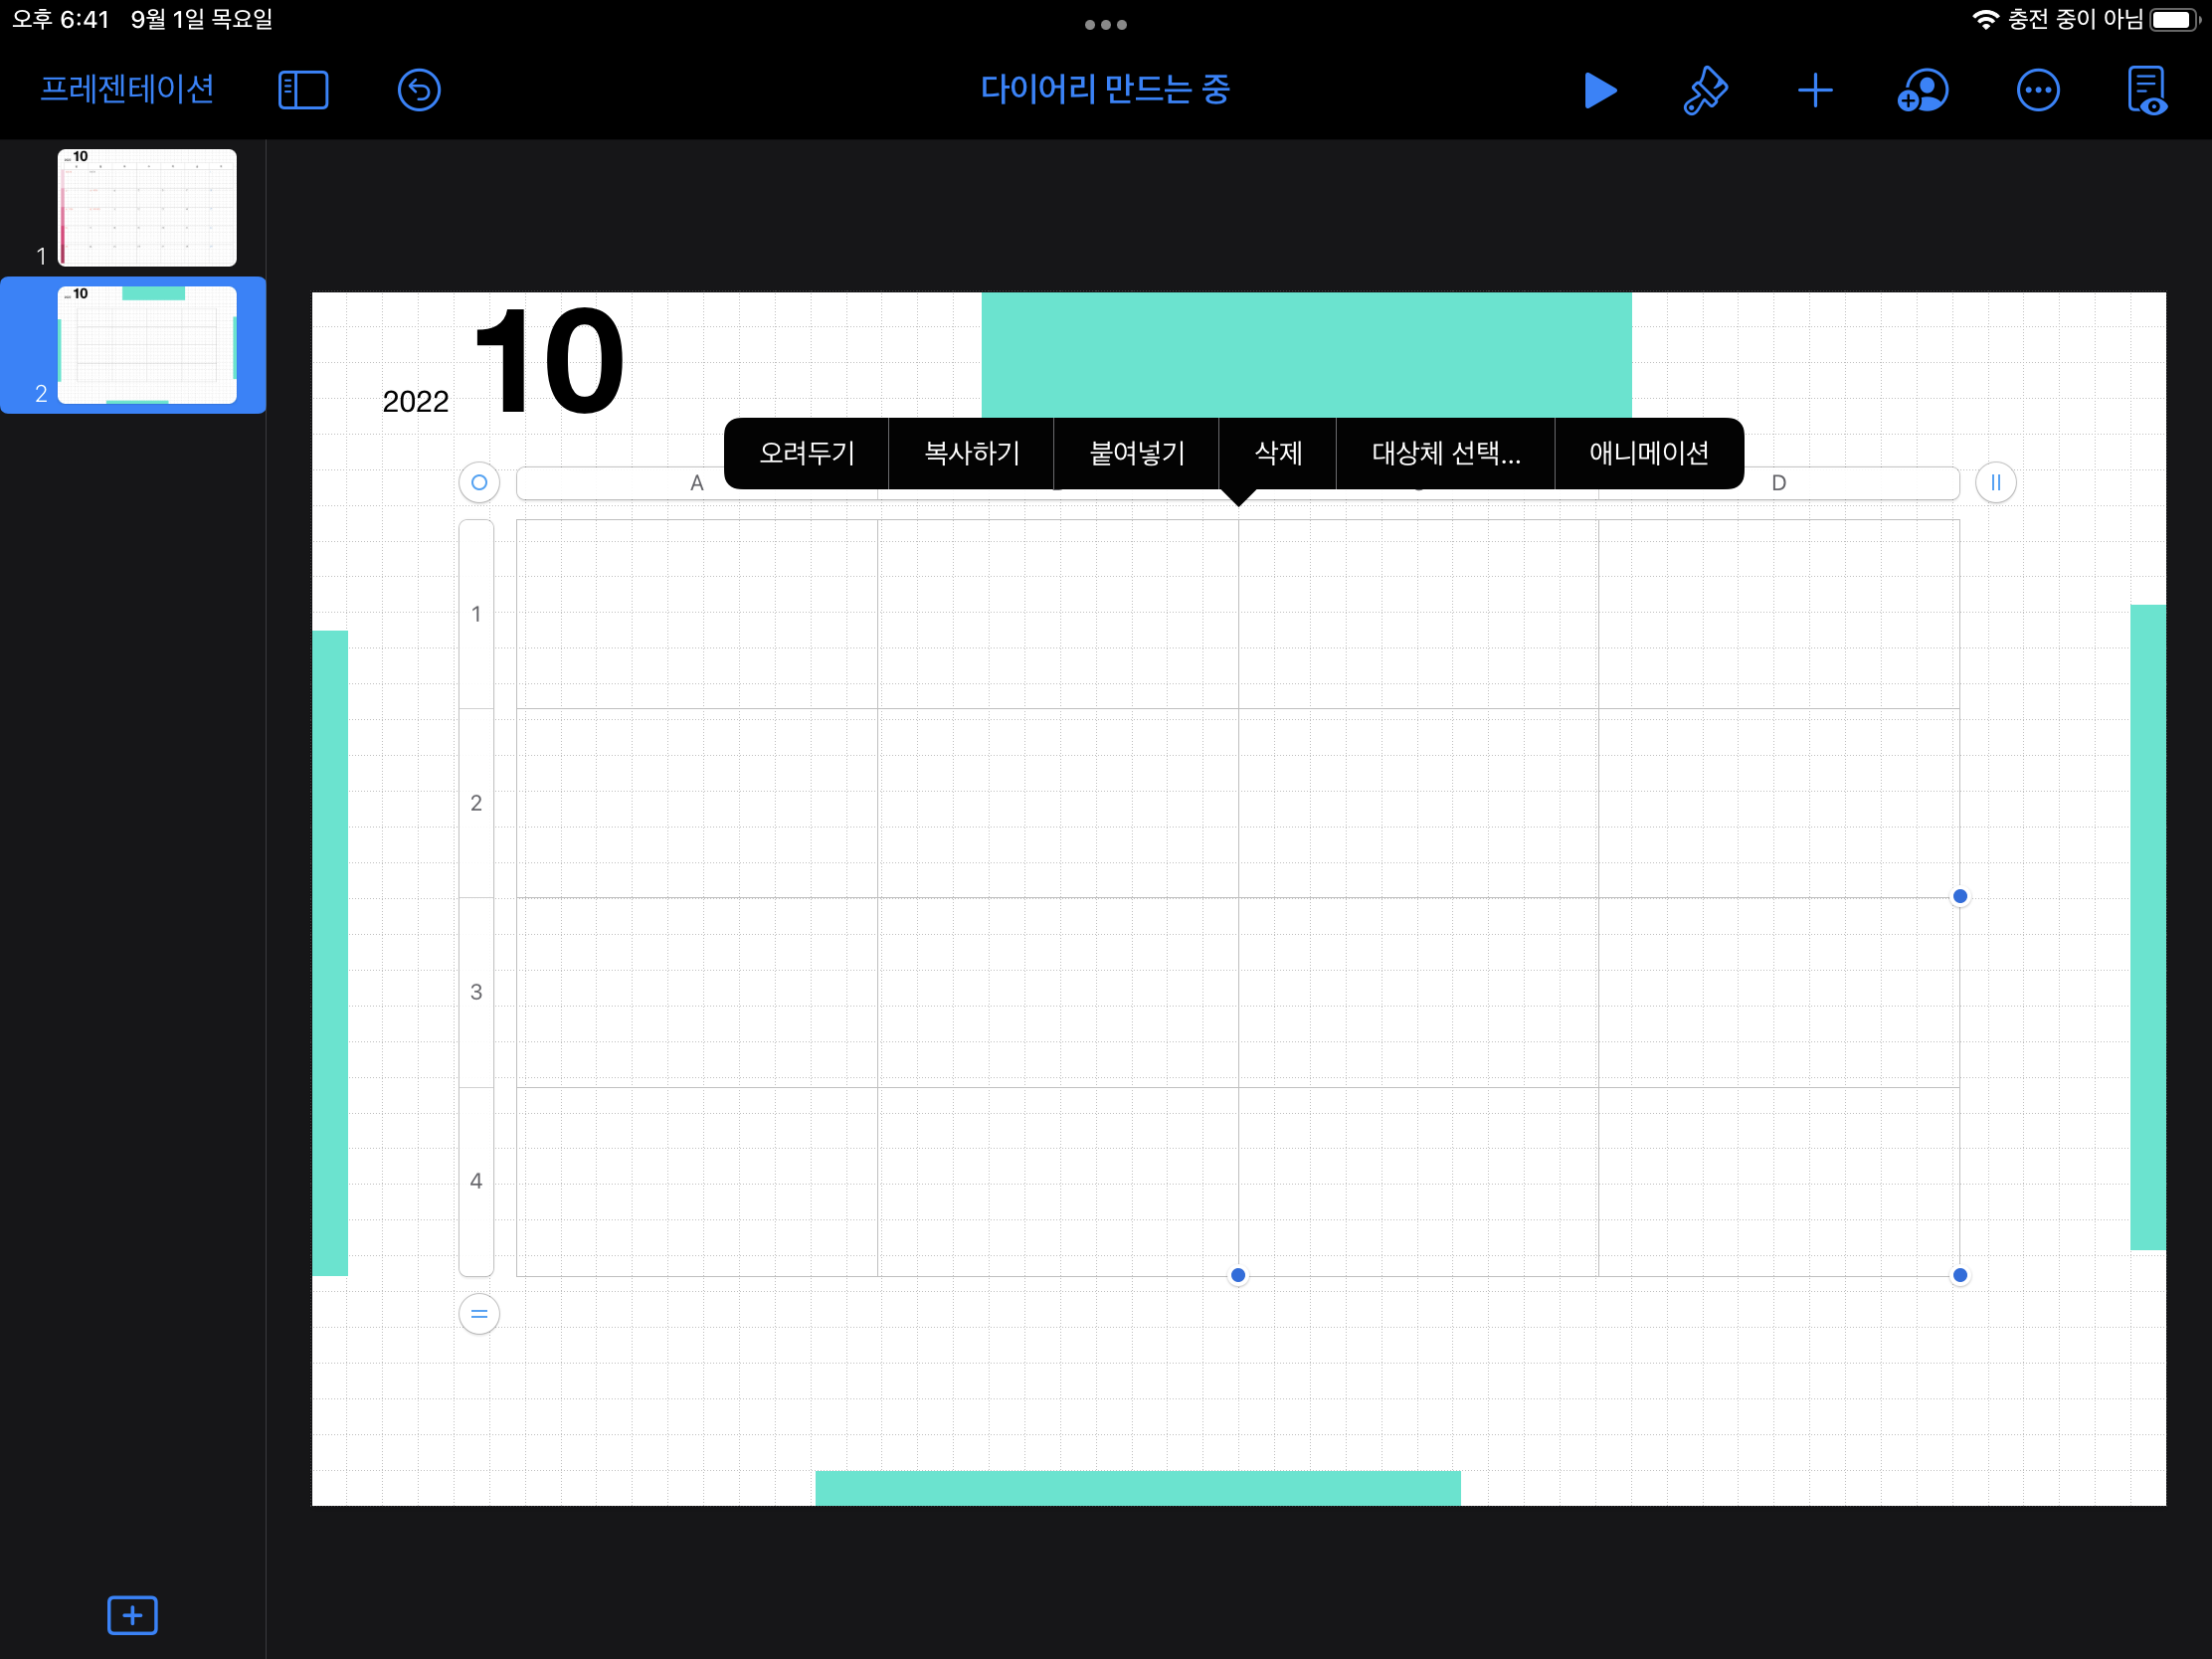Image resolution: width=2212 pixels, height=1659 pixels.
Task: Select the teal bar on slide's left edge
Action: pos(330,953)
